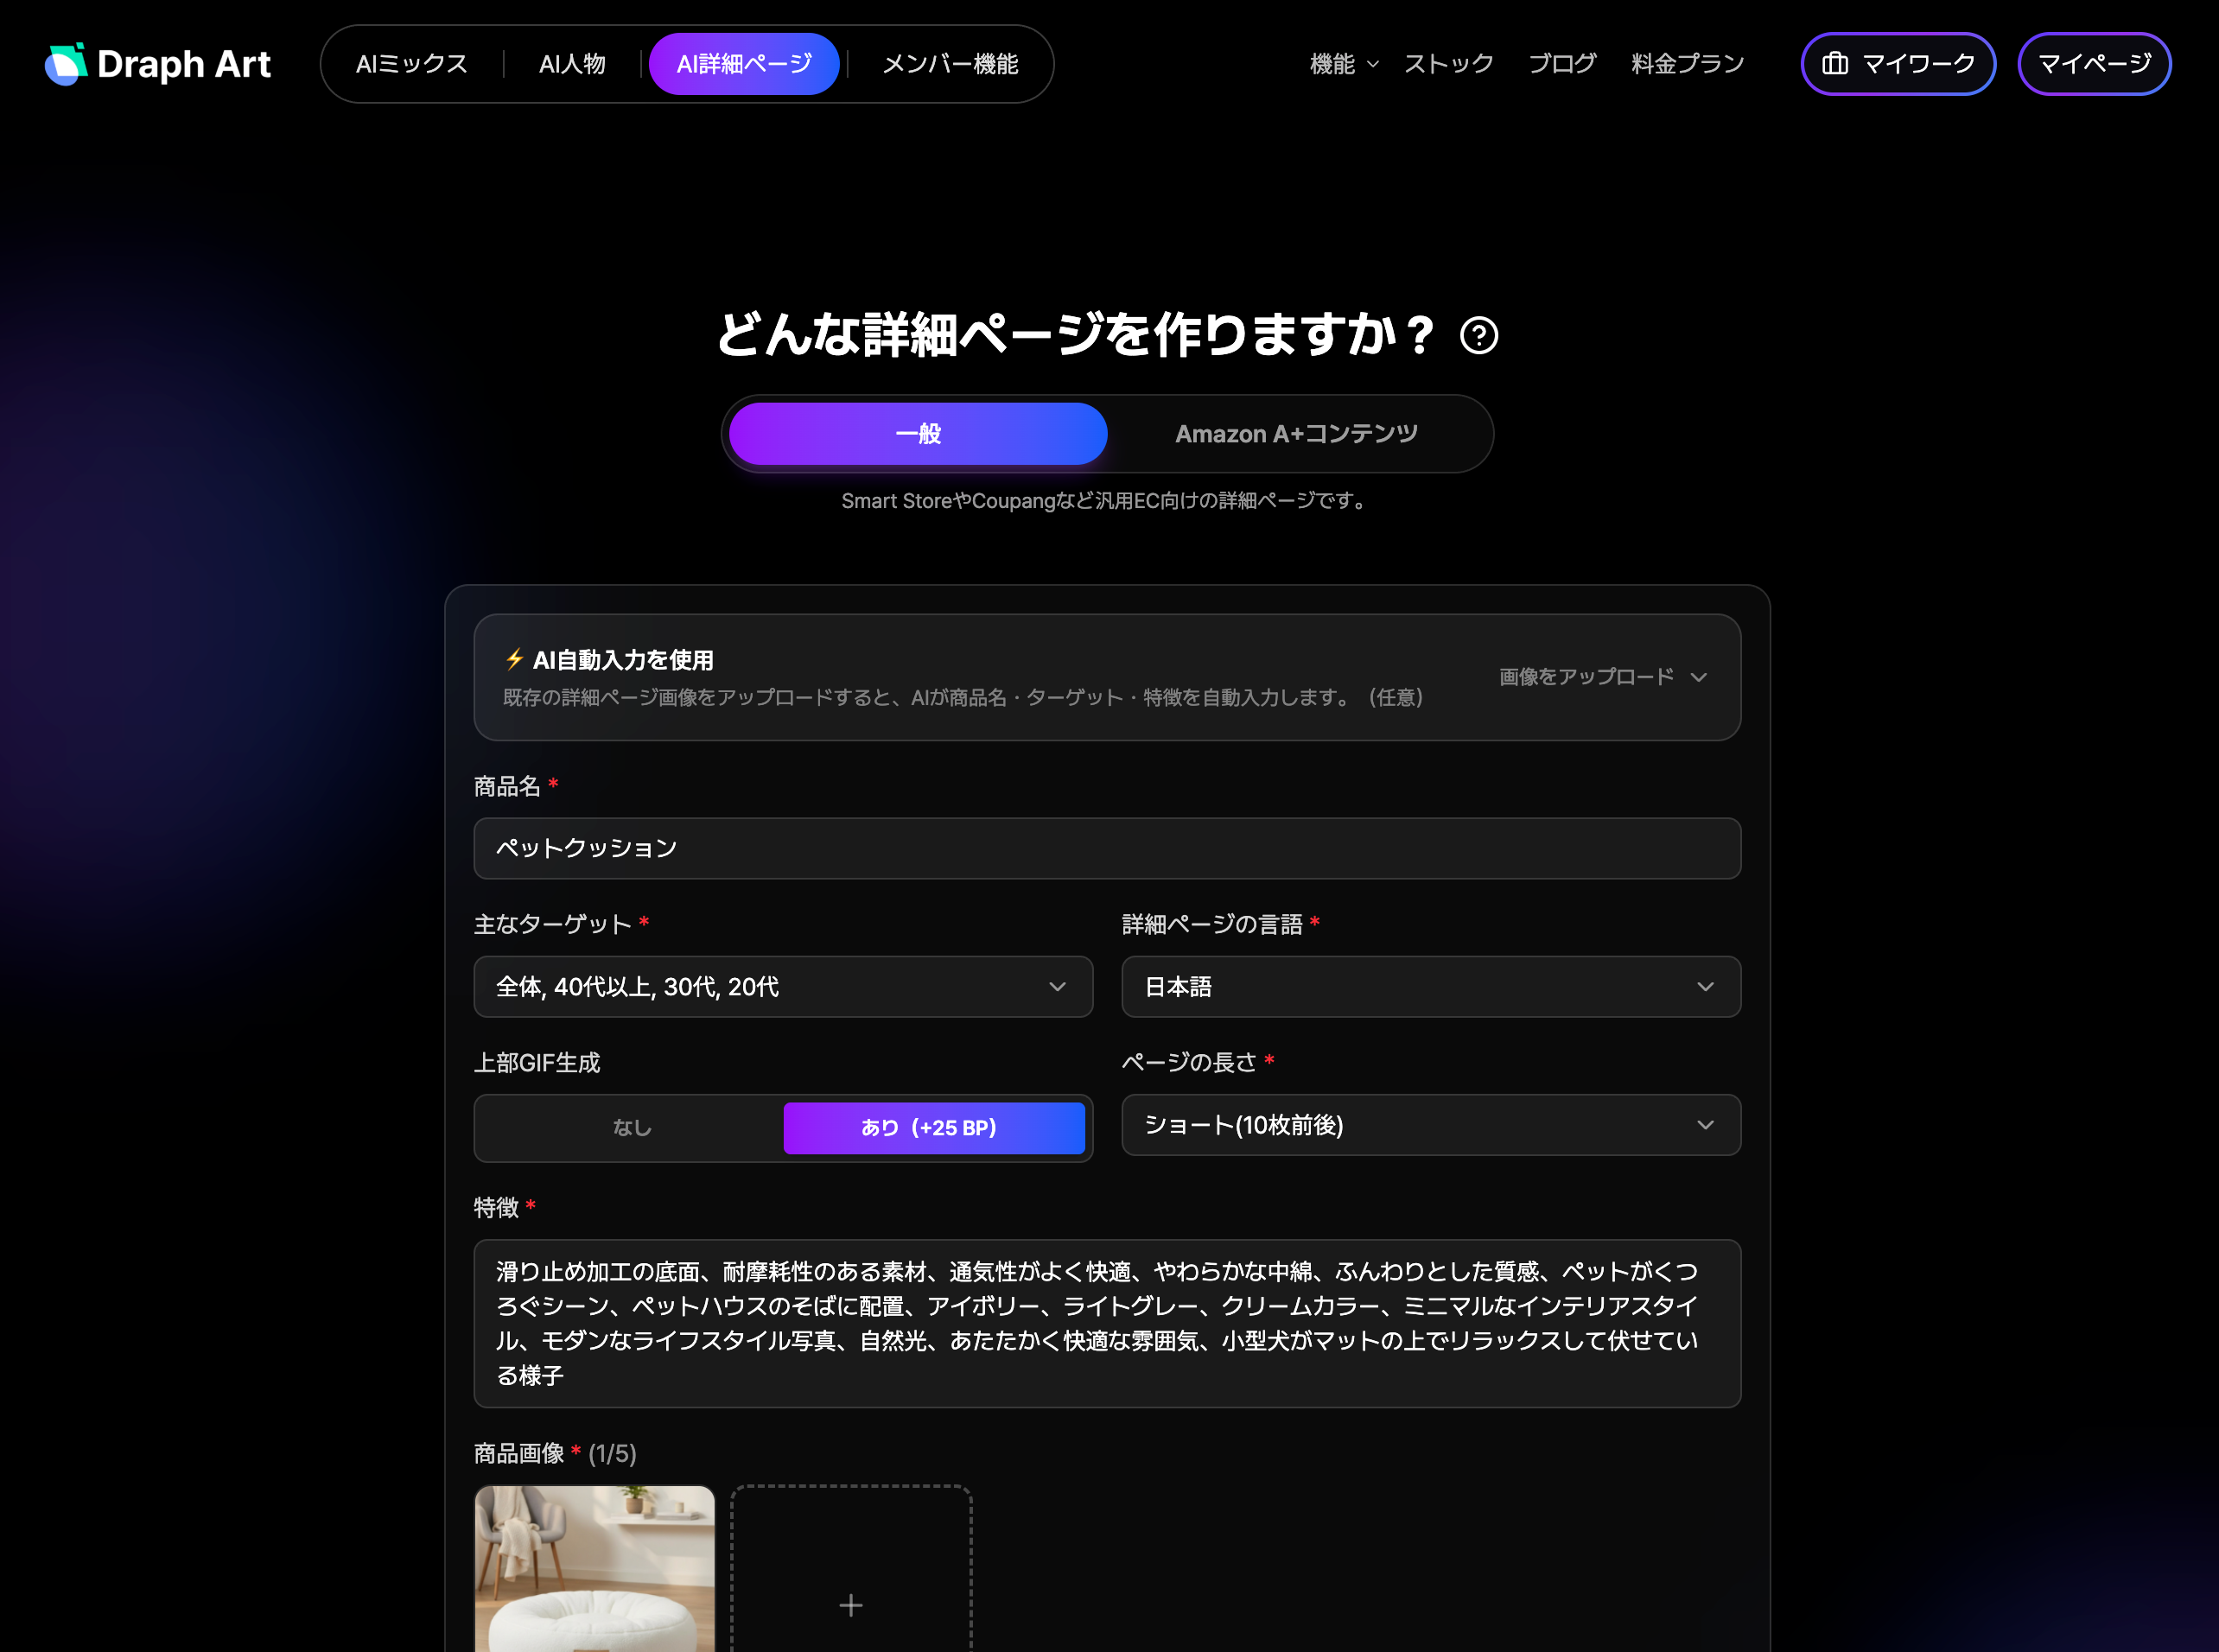Click the uploaded pet cushion thumbnail
The width and height of the screenshot is (2219, 1652).
(595, 1568)
